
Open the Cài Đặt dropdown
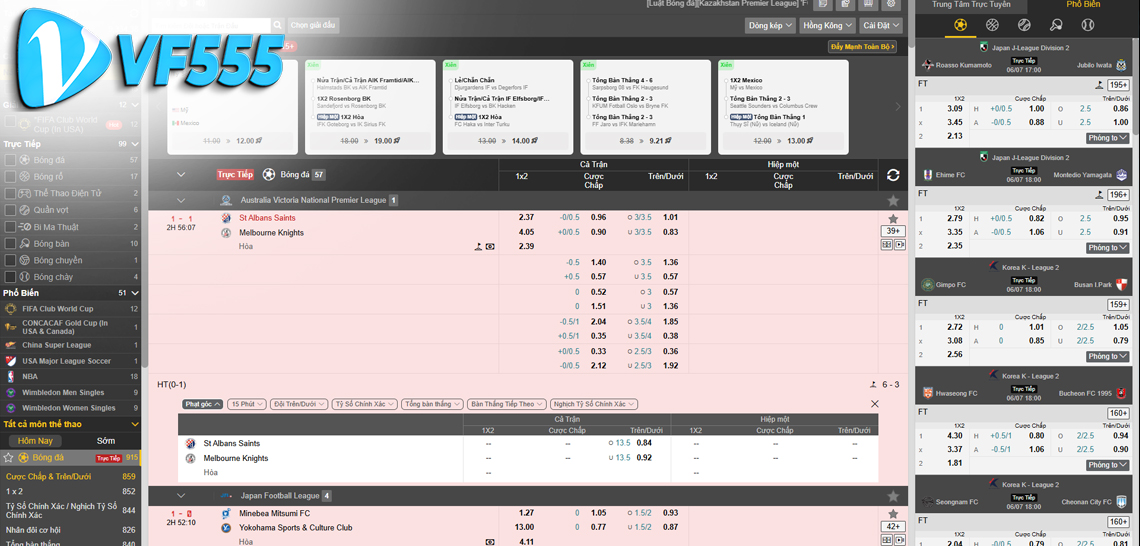[880, 25]
